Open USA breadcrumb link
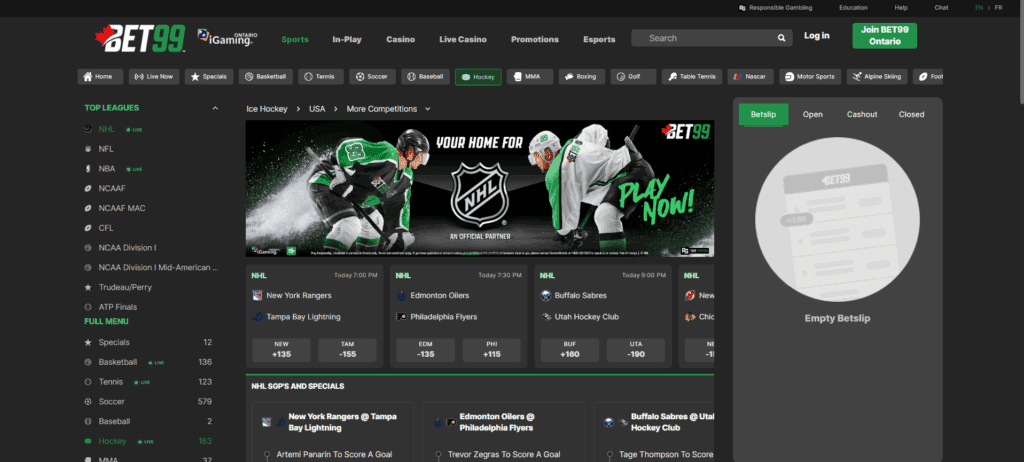 pyautogui.click(x=317, y=109)
